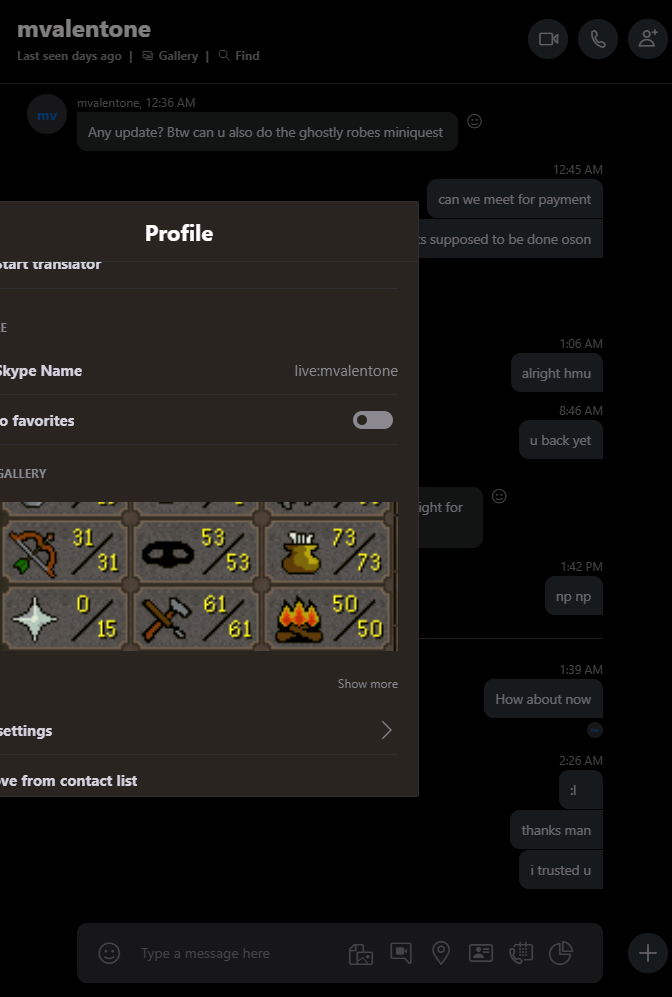Click the share contact card icon
The image size is (672, 997).
click(x=481, y=952)
